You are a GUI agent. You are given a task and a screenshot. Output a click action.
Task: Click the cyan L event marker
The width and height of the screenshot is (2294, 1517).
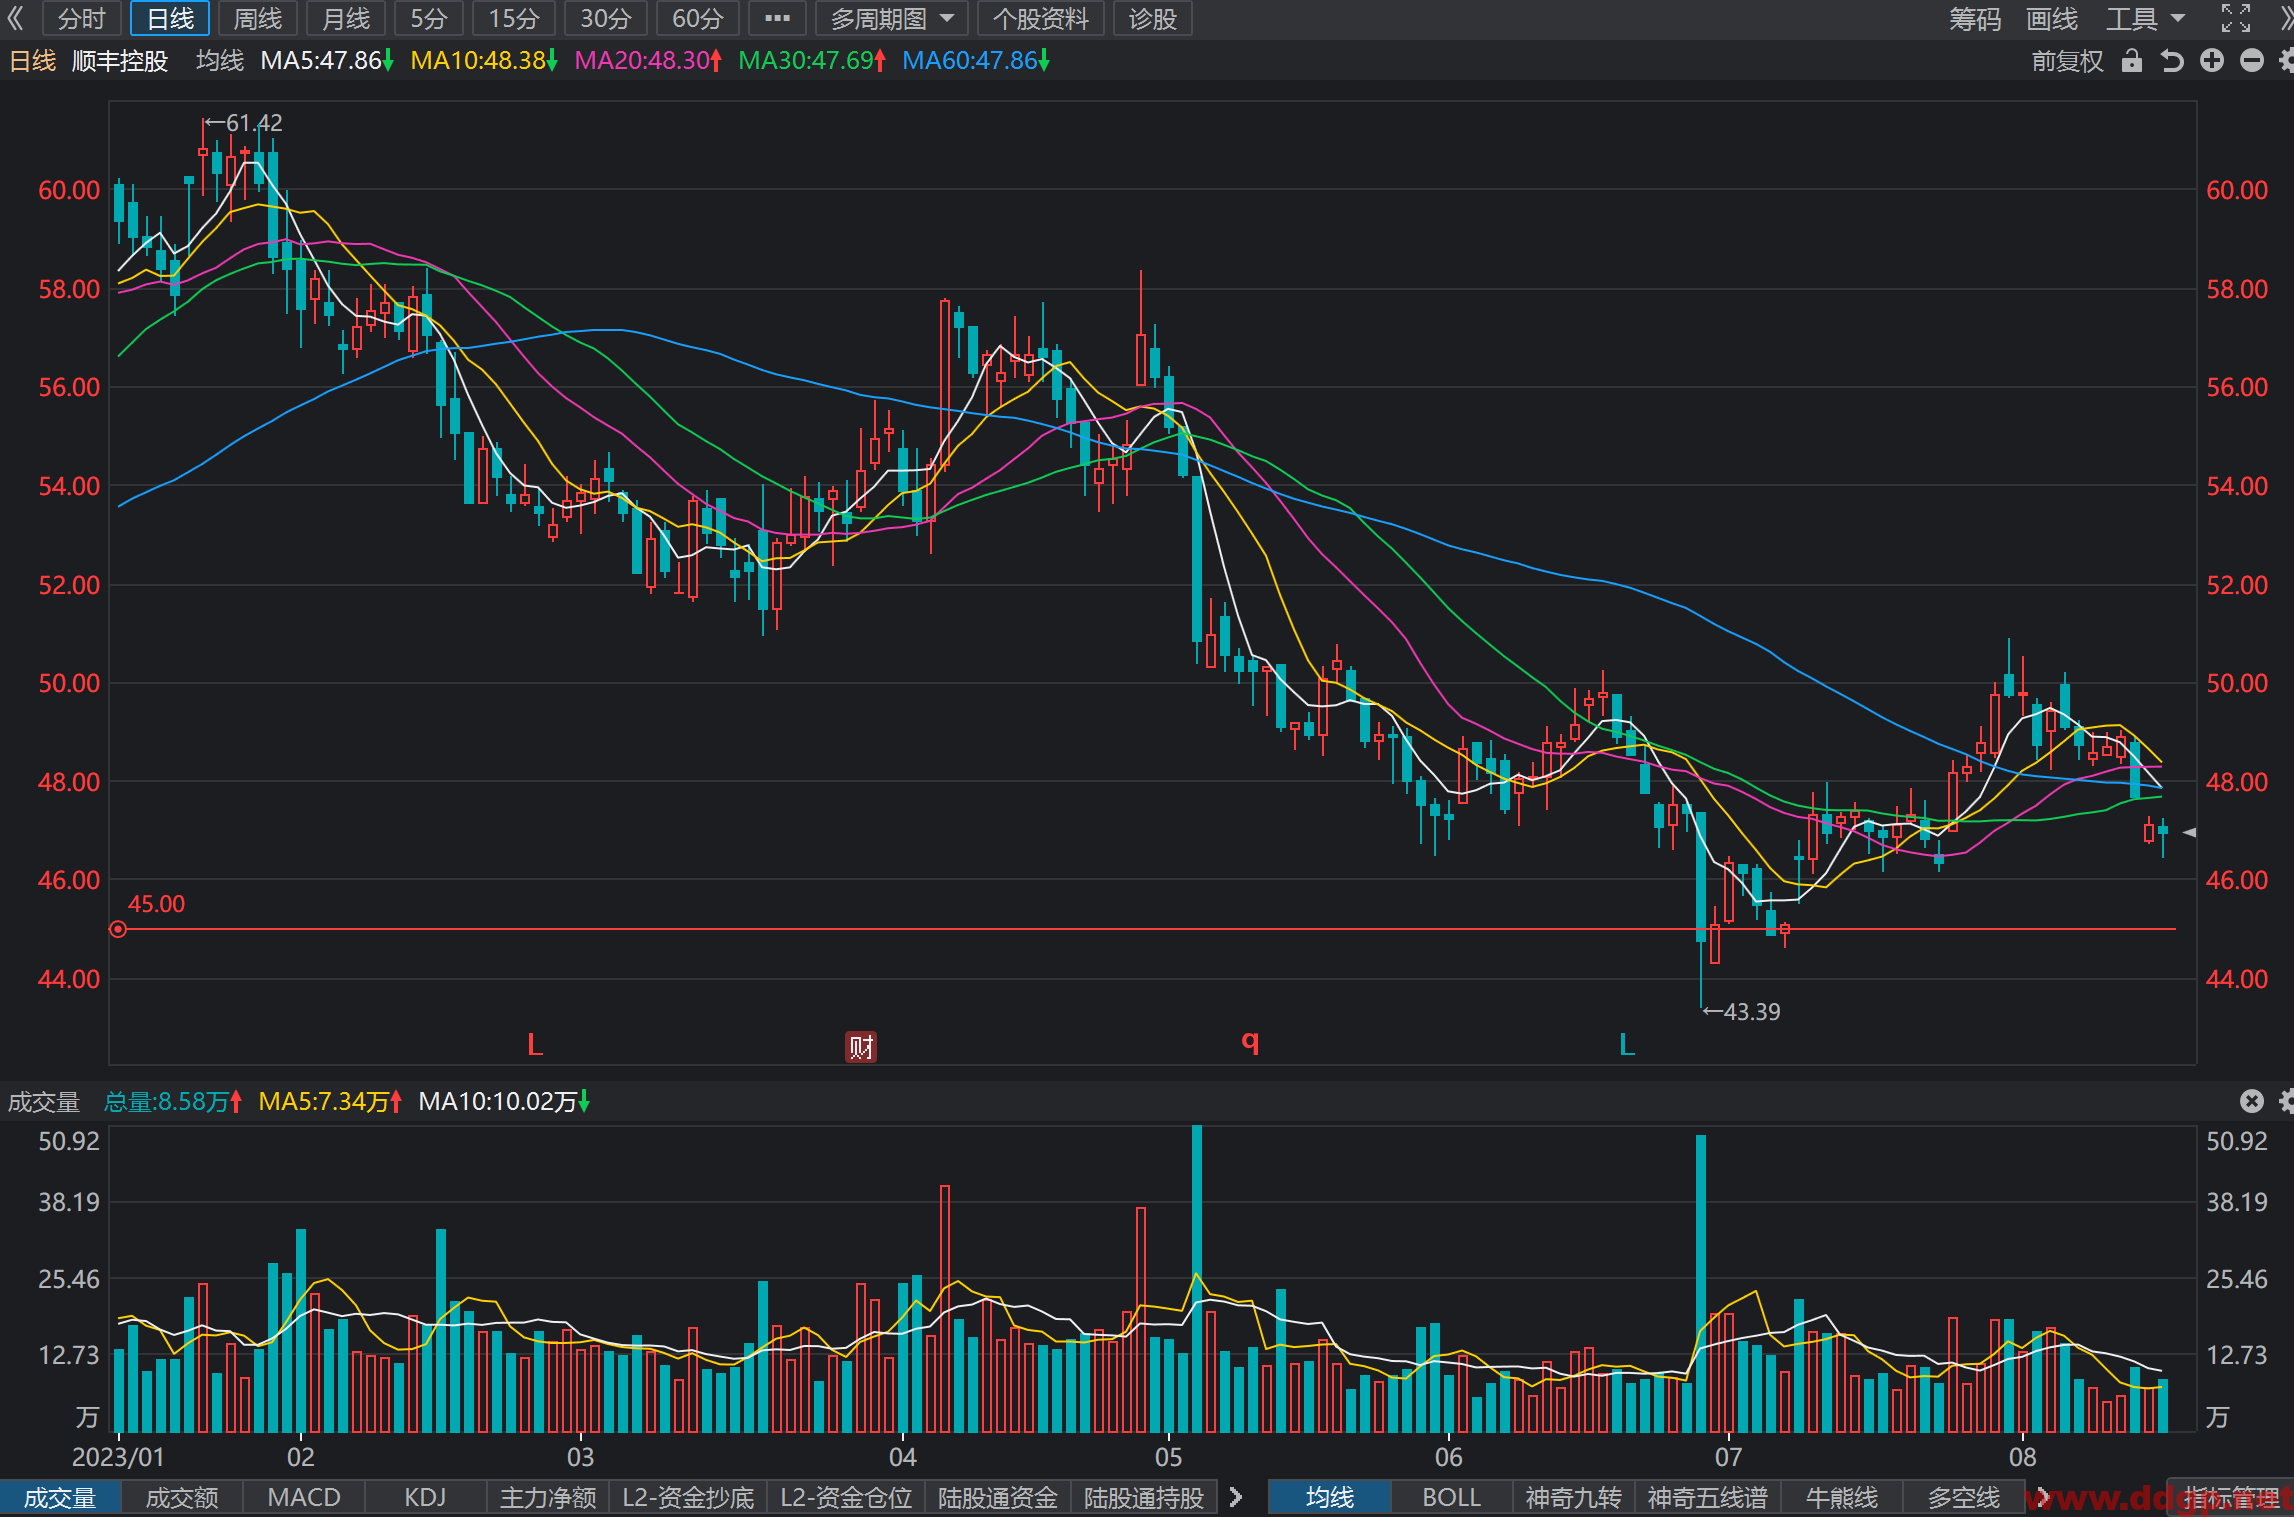pyautogui.click(x=1627, y=1045)
